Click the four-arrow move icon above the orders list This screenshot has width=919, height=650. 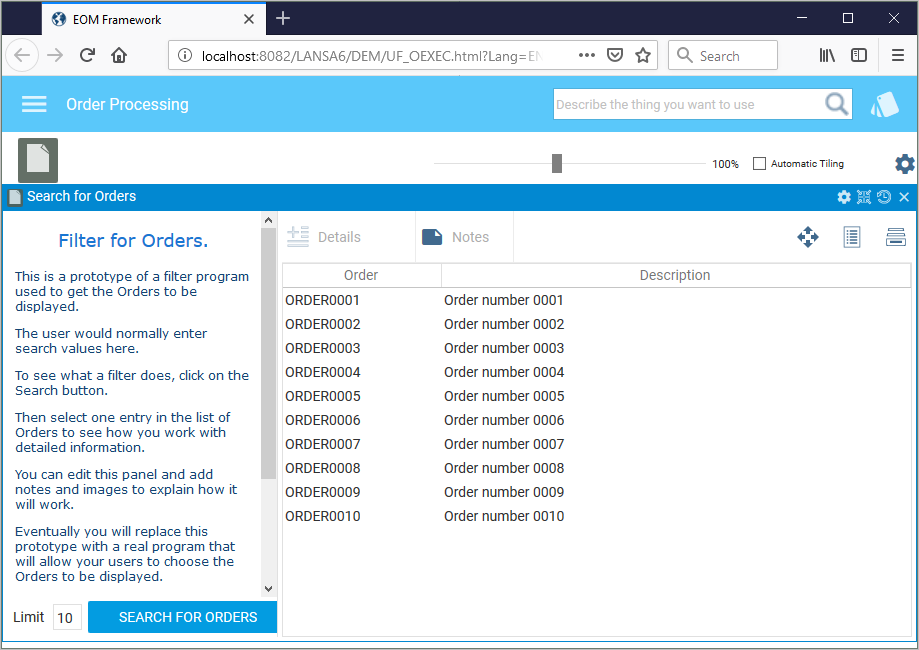click(808, 237)
